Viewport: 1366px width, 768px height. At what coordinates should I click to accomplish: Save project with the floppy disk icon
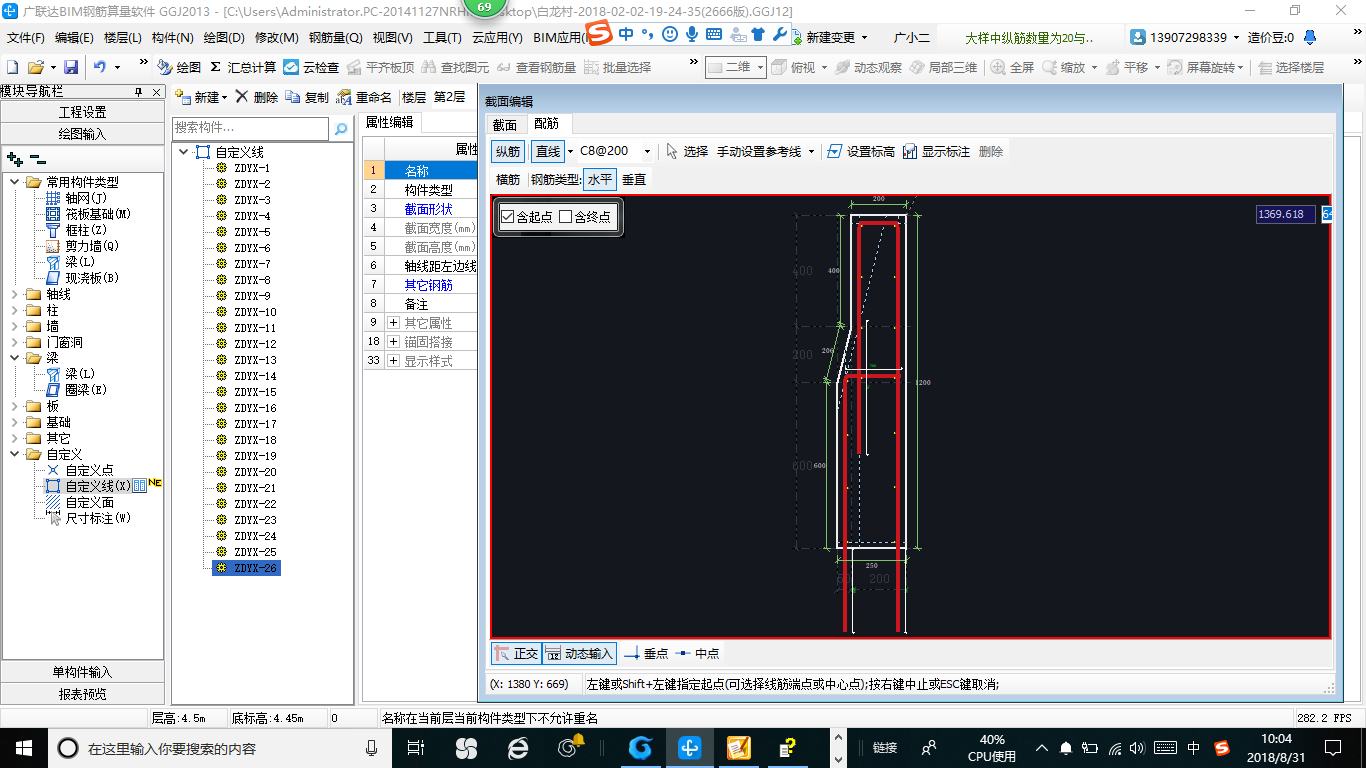(x=71, y=67)
